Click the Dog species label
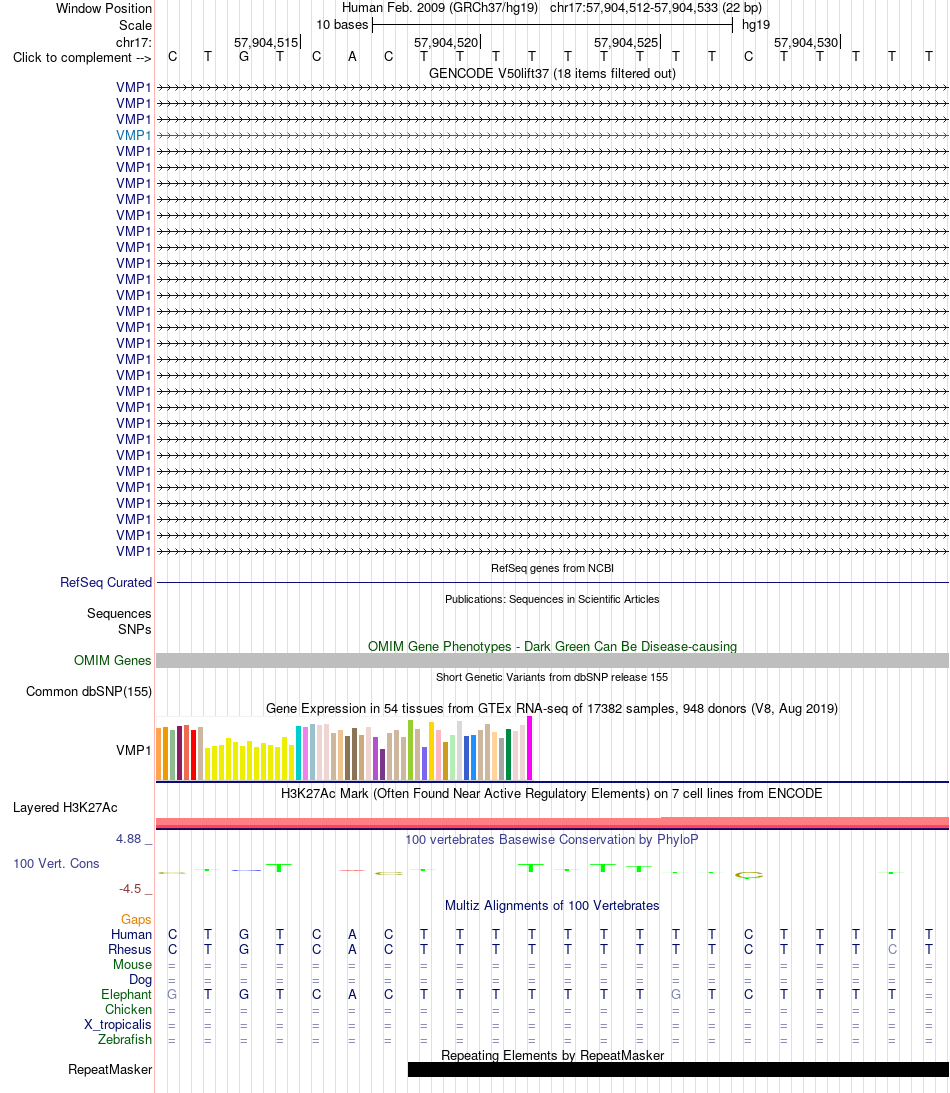Screen dimensions: 950x1093 pyautogui.click(x=140, y=979)
